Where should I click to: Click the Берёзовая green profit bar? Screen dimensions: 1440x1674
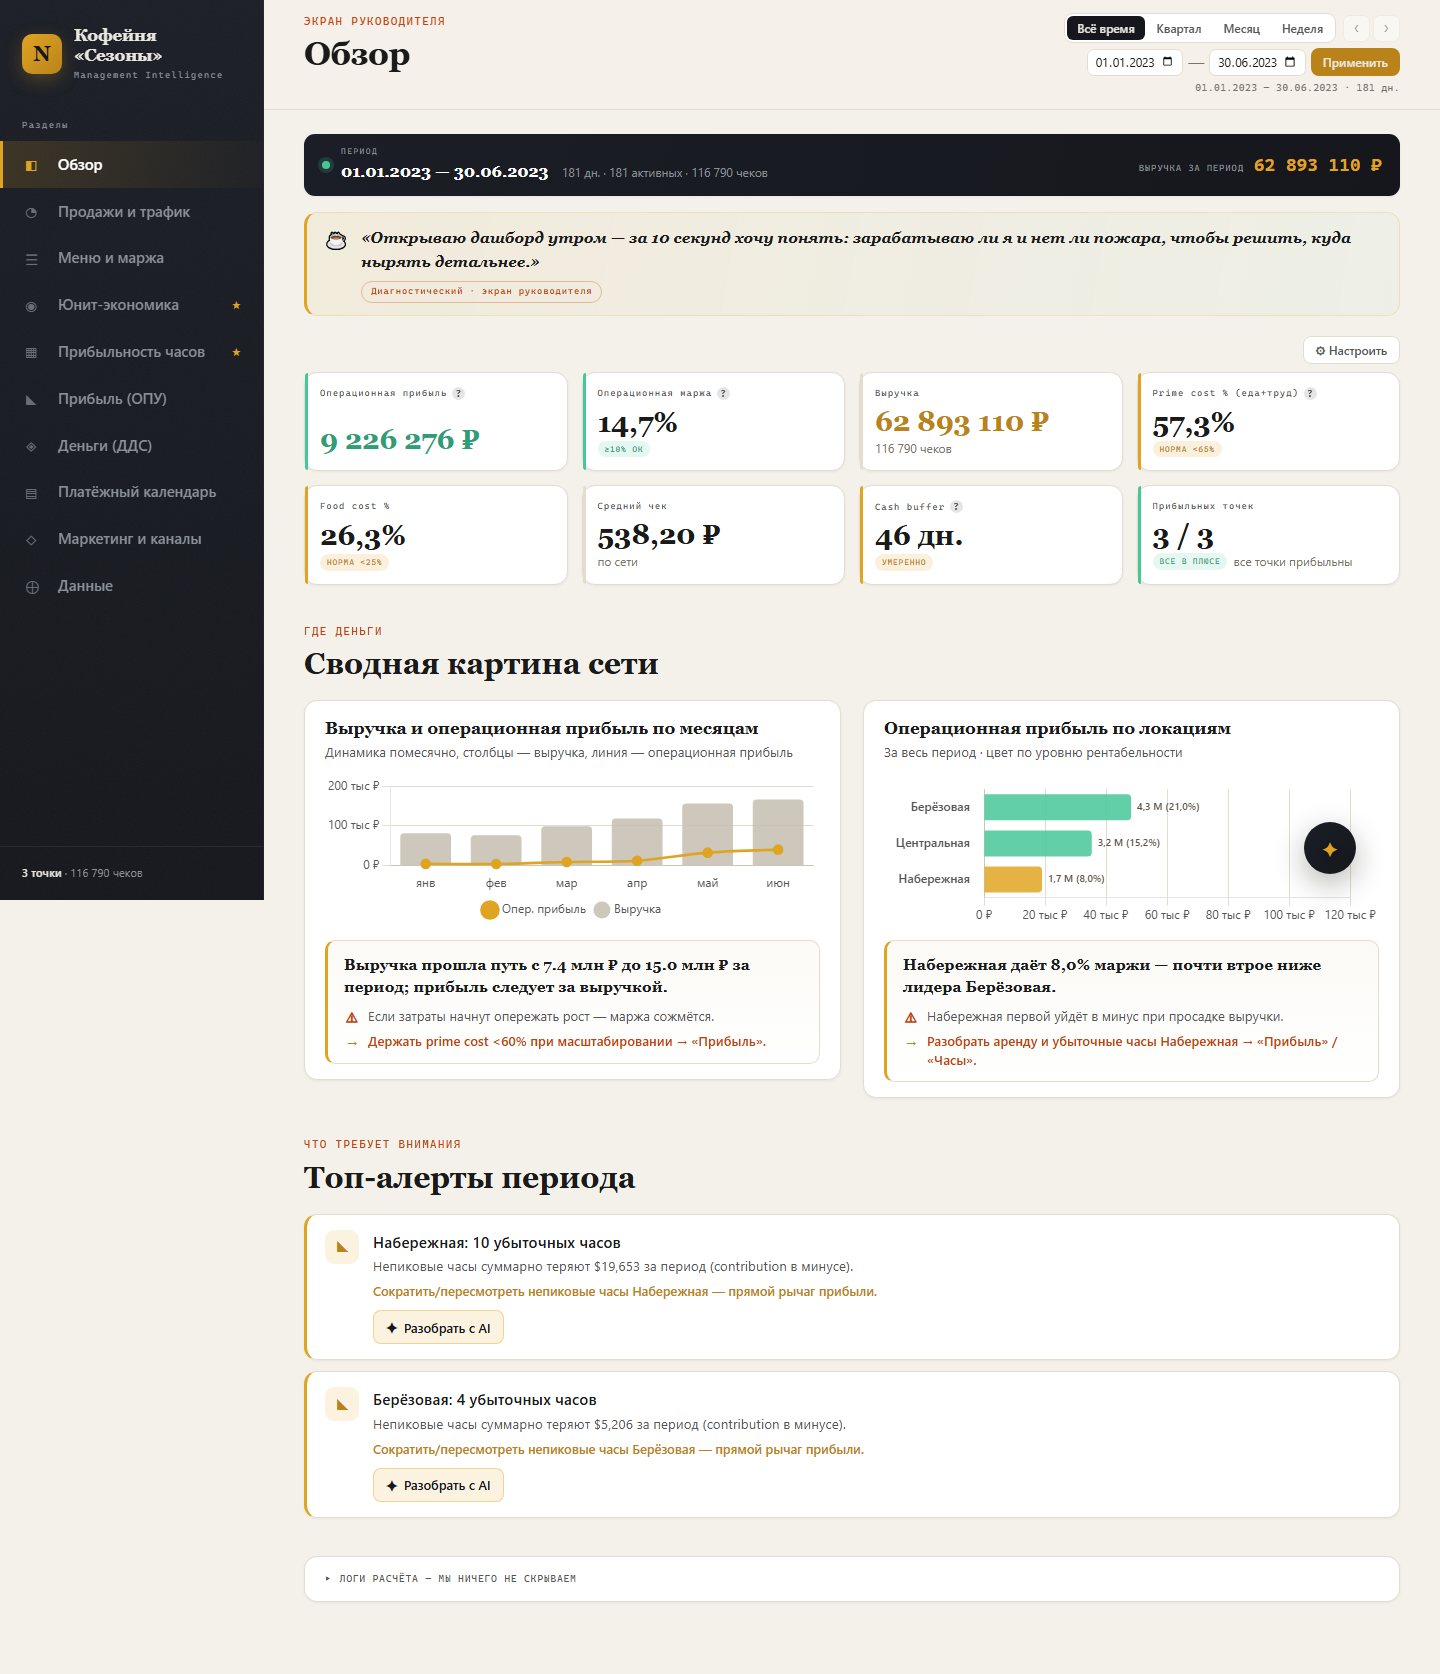(x=1057, y=807)
